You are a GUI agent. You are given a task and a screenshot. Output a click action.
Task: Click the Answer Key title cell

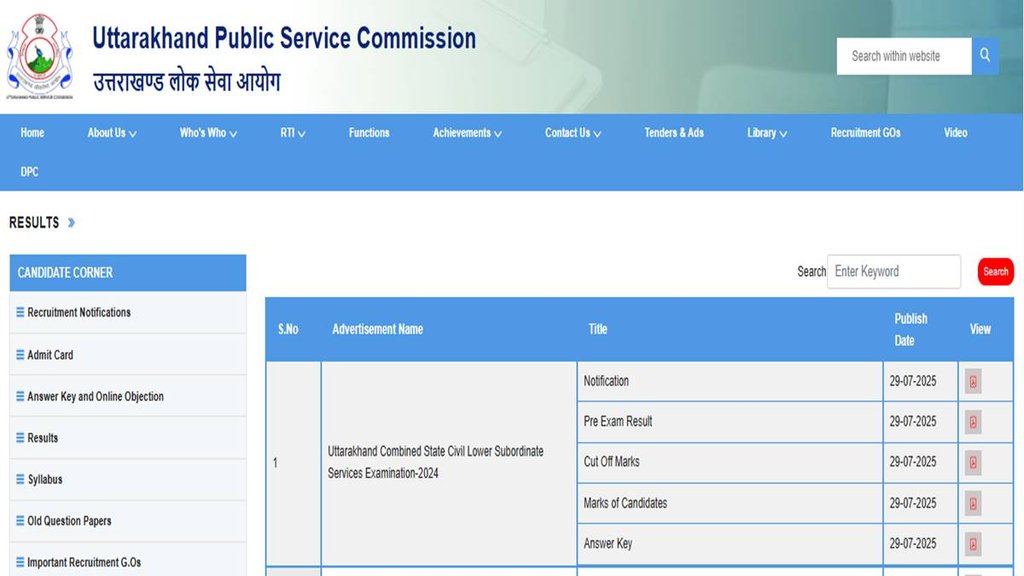(x=729, y=544)
